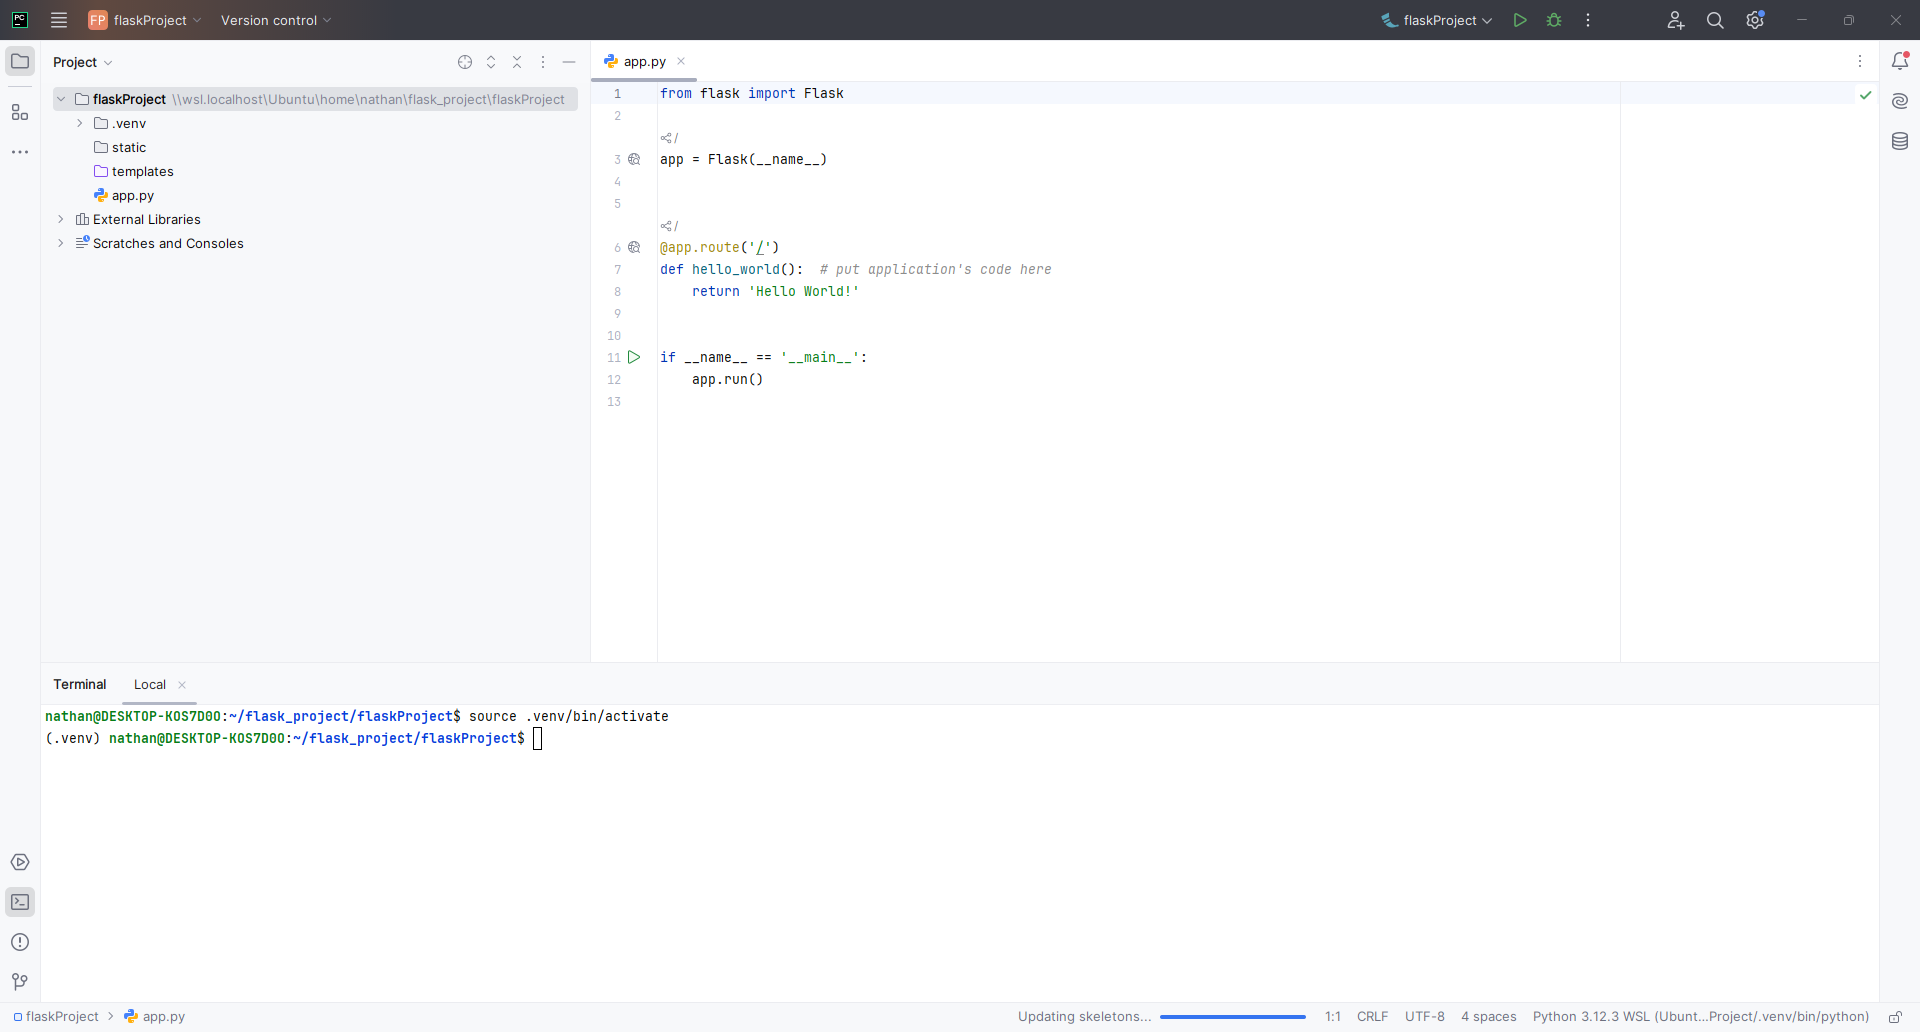Switch to the Local terminal tab
This screenshot has width=1920, height=1032.
pyautogui.click(x=150, y=685)
